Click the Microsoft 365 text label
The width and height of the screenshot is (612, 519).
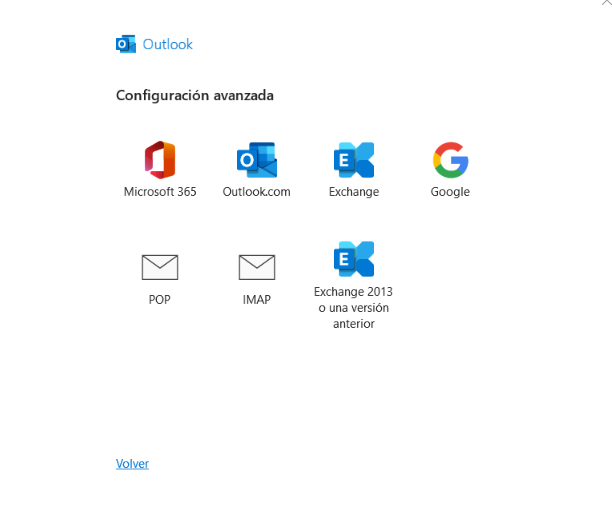coord(160,192)
